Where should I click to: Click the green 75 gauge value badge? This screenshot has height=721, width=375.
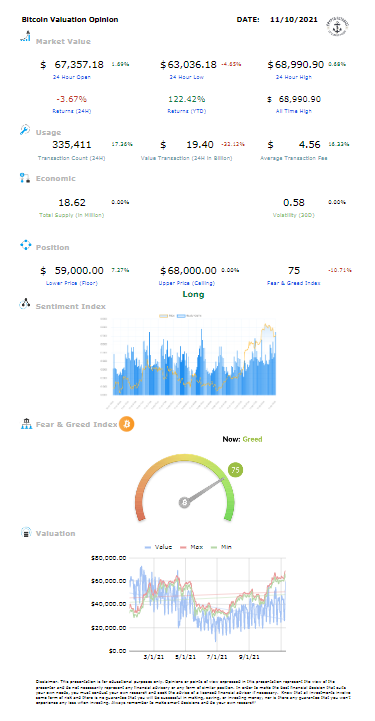(x=236, y=470)
